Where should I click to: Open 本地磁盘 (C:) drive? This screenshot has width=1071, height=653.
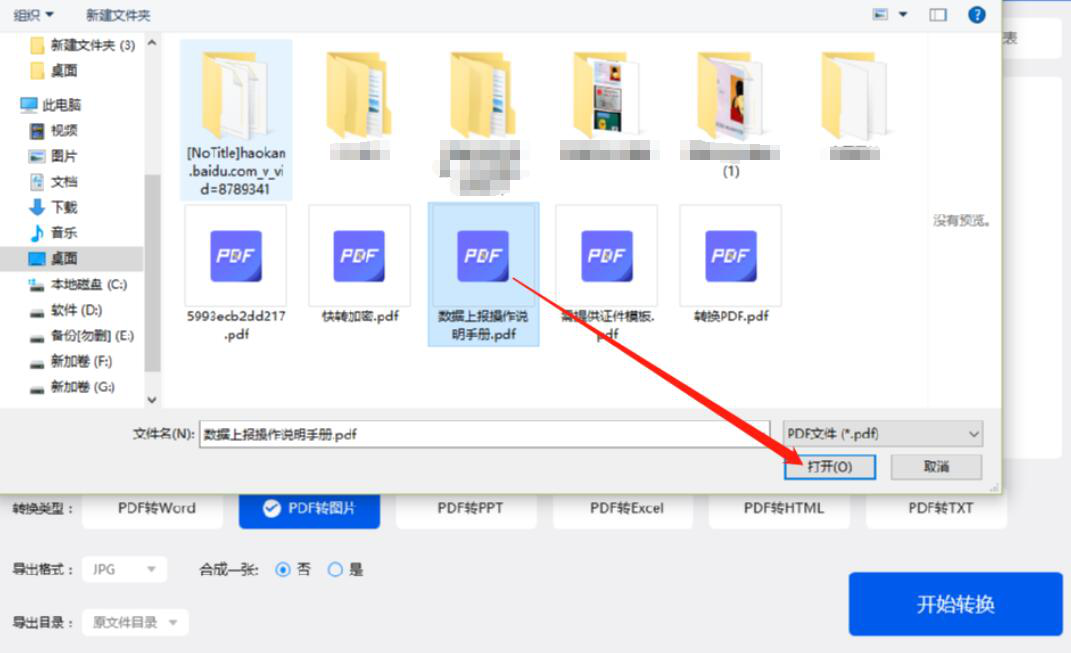click(78, 284)
